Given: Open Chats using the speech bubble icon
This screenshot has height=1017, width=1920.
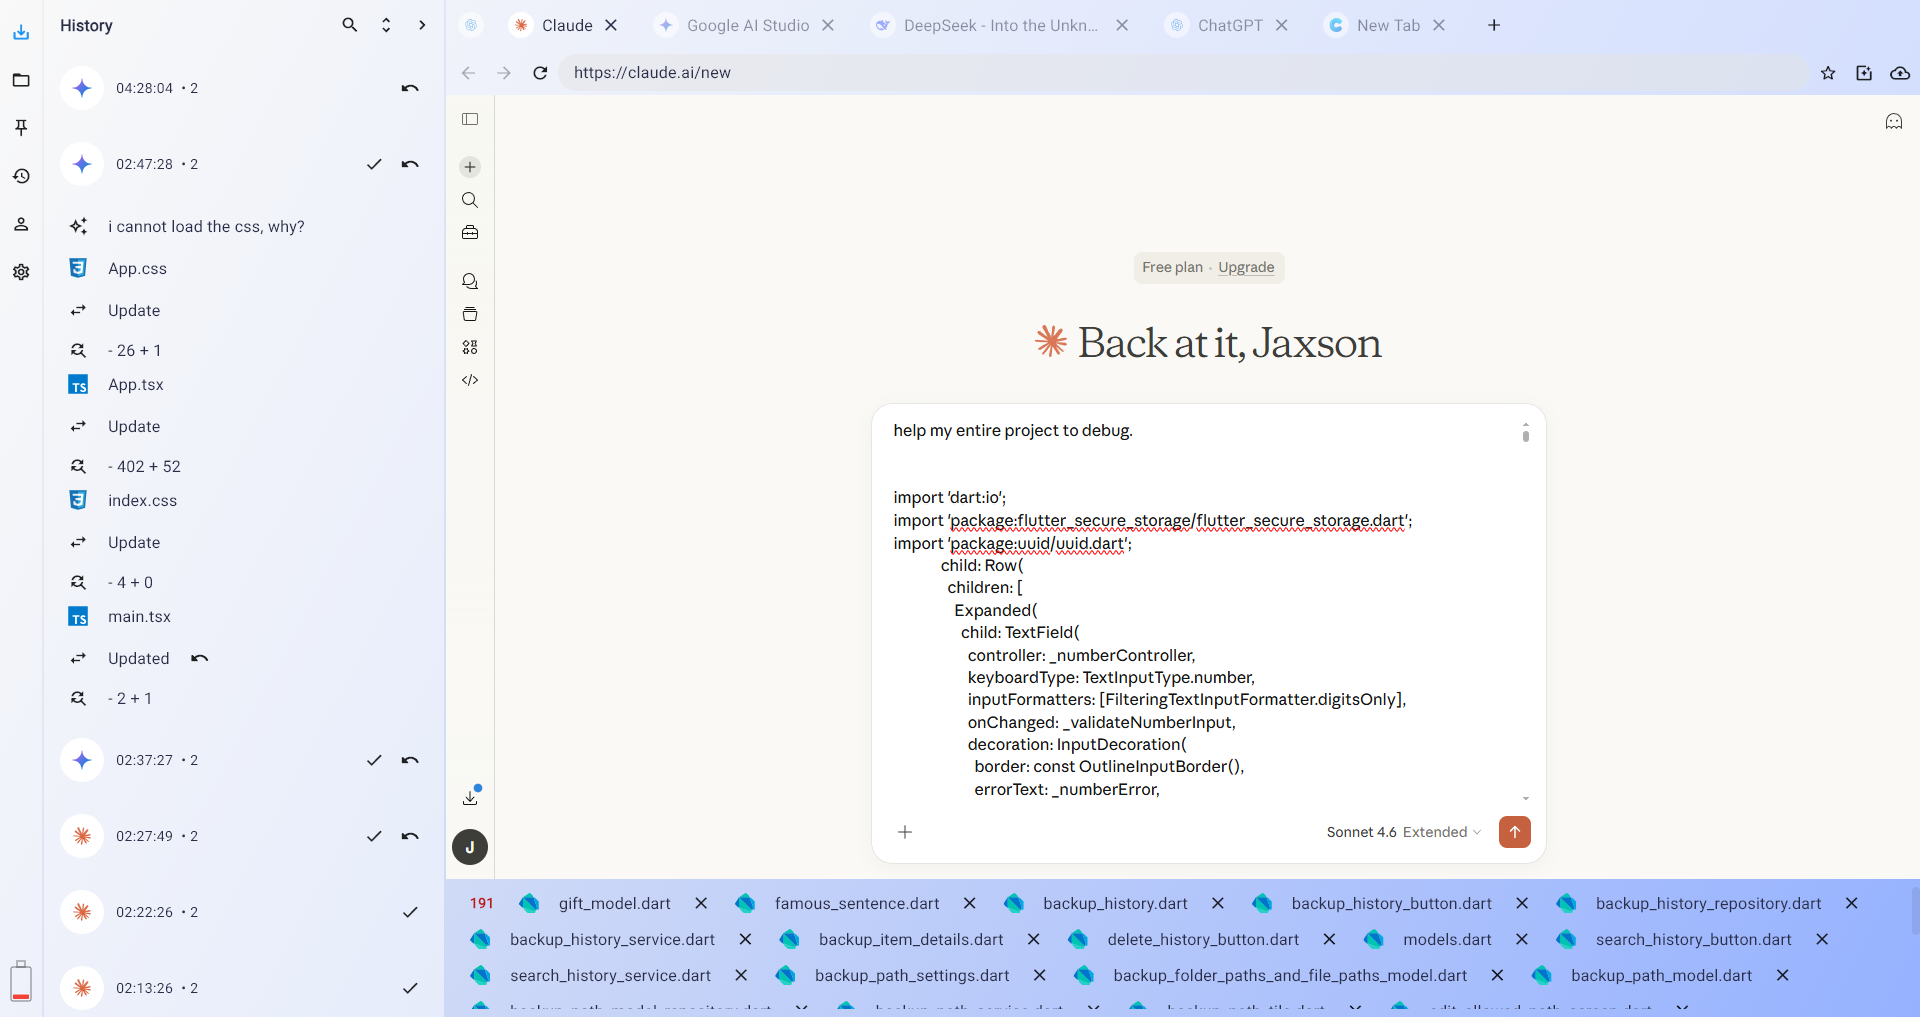Looking at the screenshot, I should (x=470, y=281).
